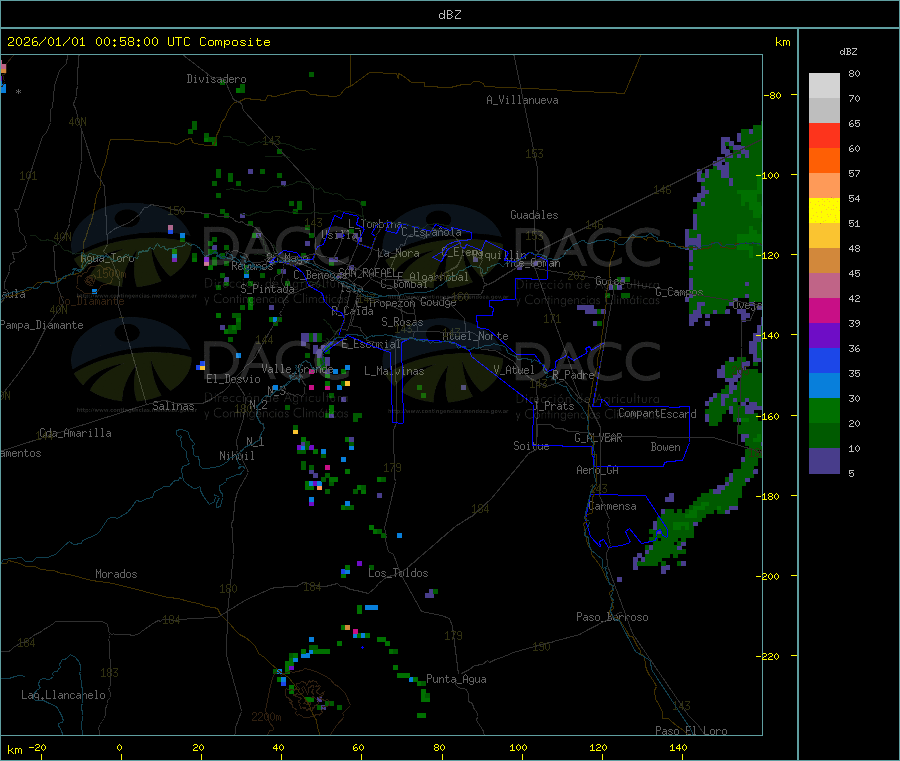Image resolution: width=900 pixels, height=761 pixels.
Task: Click the Atuel_Norte map label
Action: [x=475, y=336]
